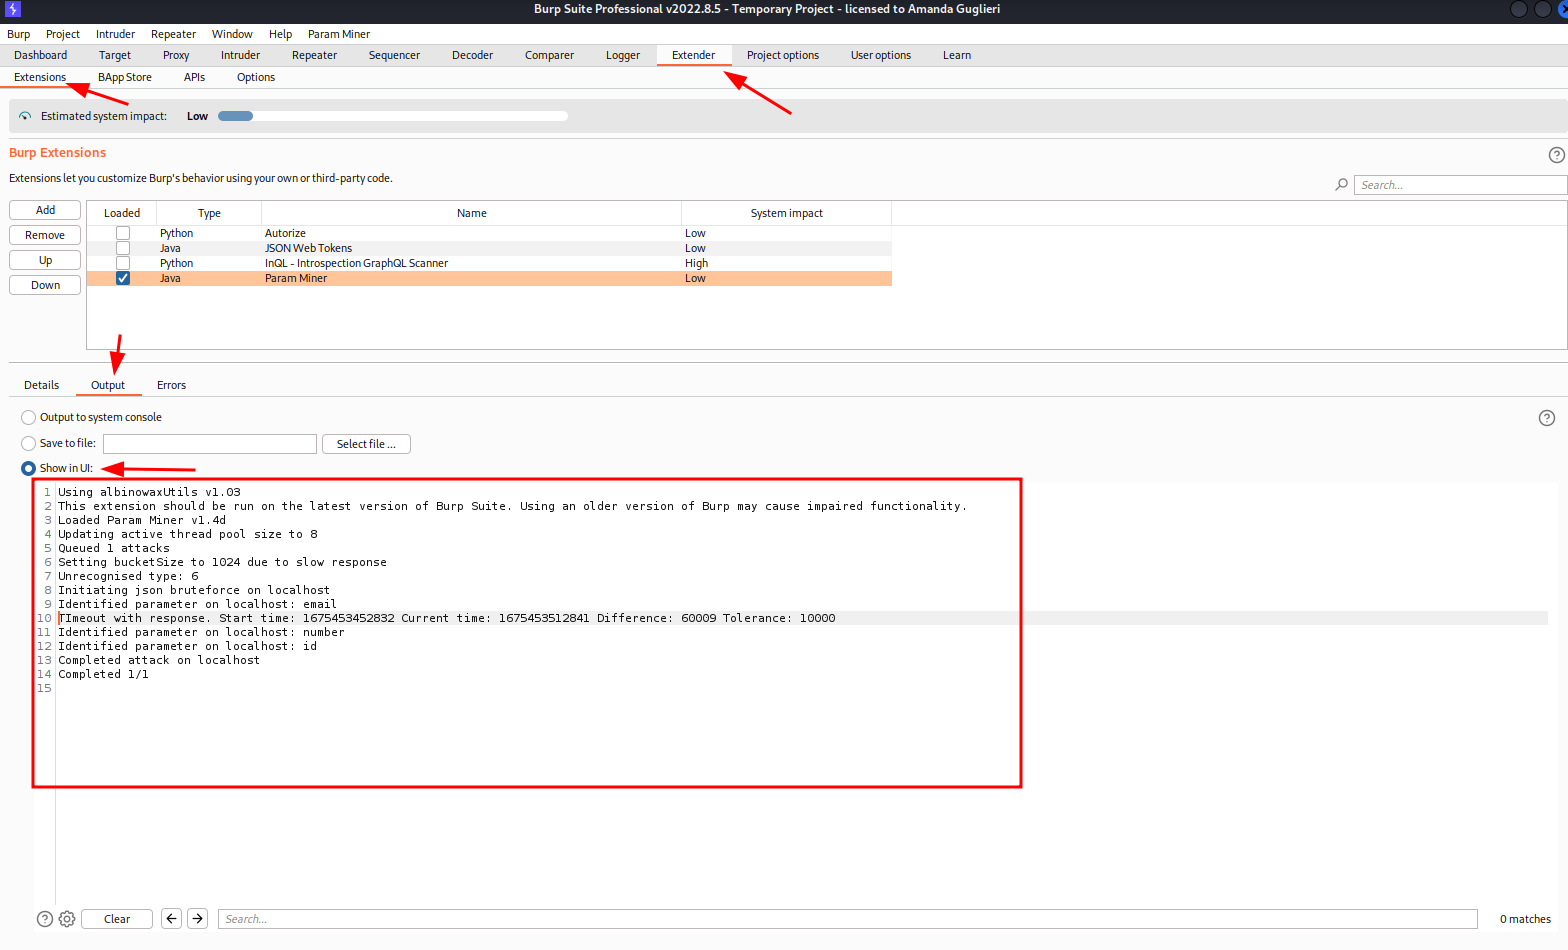Open the Param Miner menu
Screen dimensions: 1568x950
coord(339,34)
